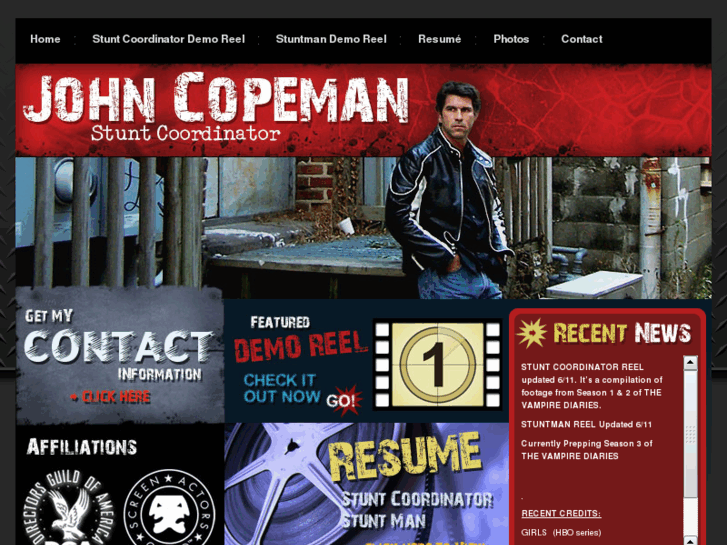The image size is (727, 545).
Task: Click the Directors Guild of America logo
Action: tap(70, 508)
